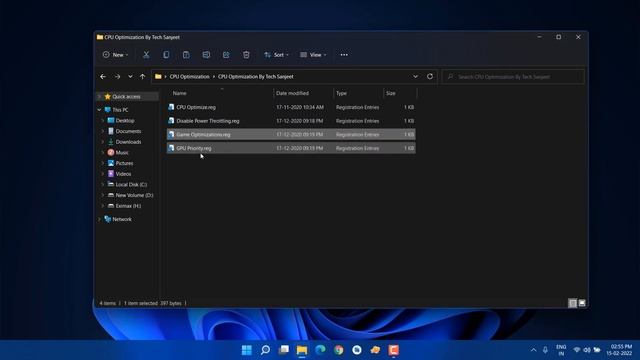Click Wi-Fi icon in system tray
Image resolution: width=640 pixels, height=360 pixels.
pyautogui.click(x=576, y=350)
